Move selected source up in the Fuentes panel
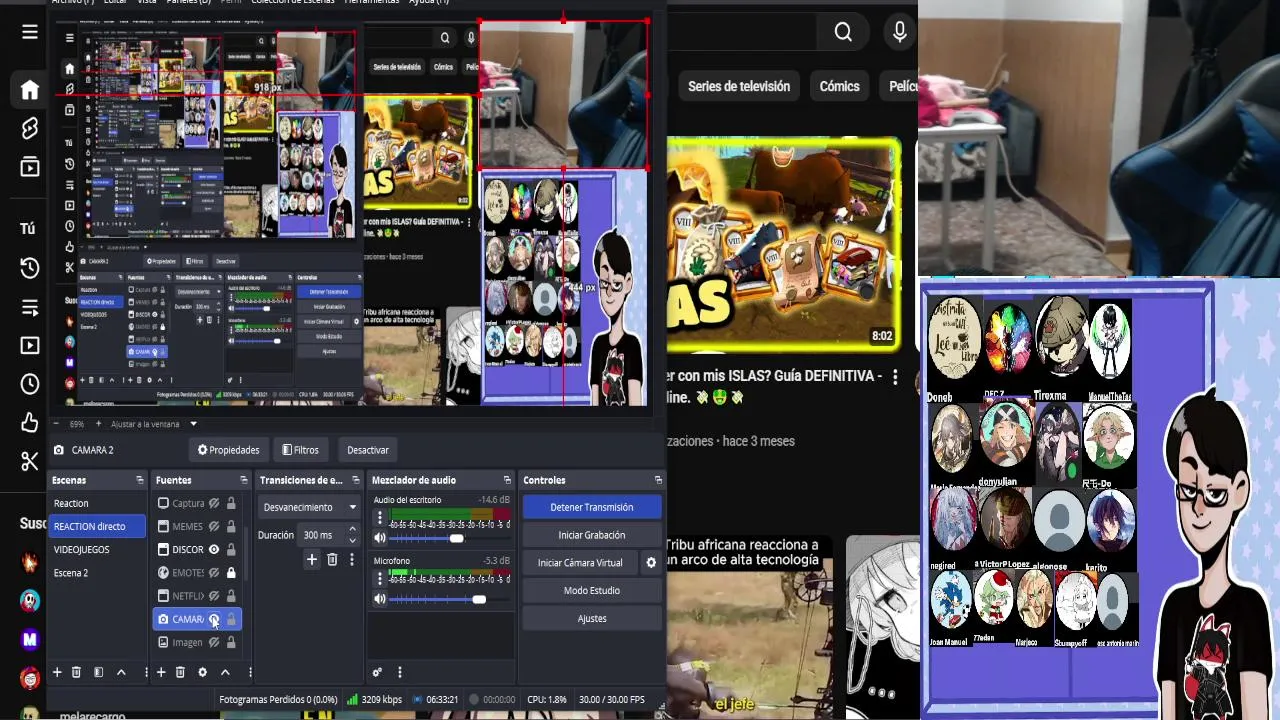This screenshot has height=720, width=1280. (x=225, y=673)
